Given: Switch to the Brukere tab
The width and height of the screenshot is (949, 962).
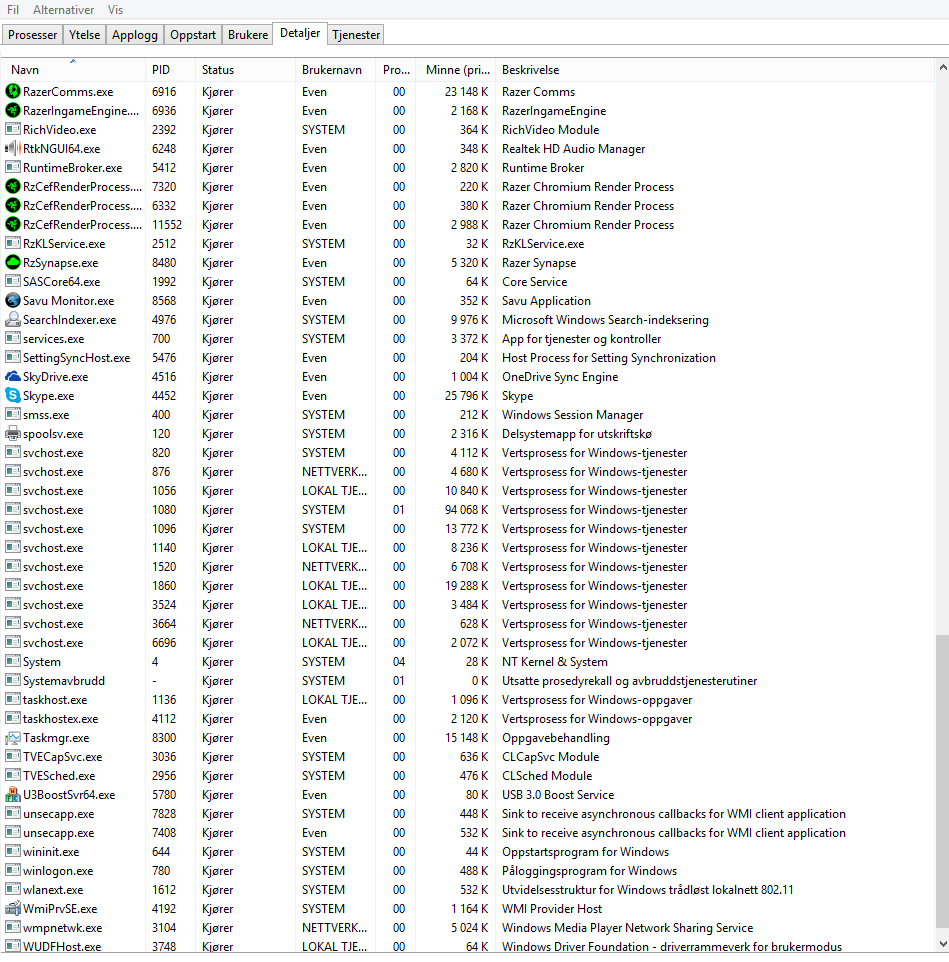Looking at the screenshot, I should 248,35.
